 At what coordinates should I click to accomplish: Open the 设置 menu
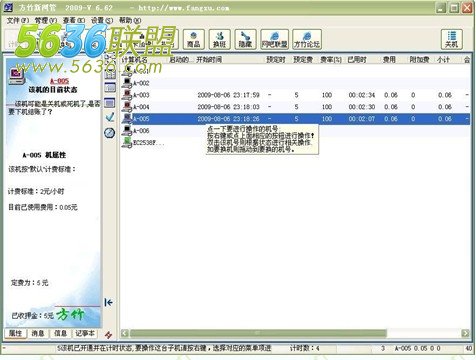[x=102, y=21]
